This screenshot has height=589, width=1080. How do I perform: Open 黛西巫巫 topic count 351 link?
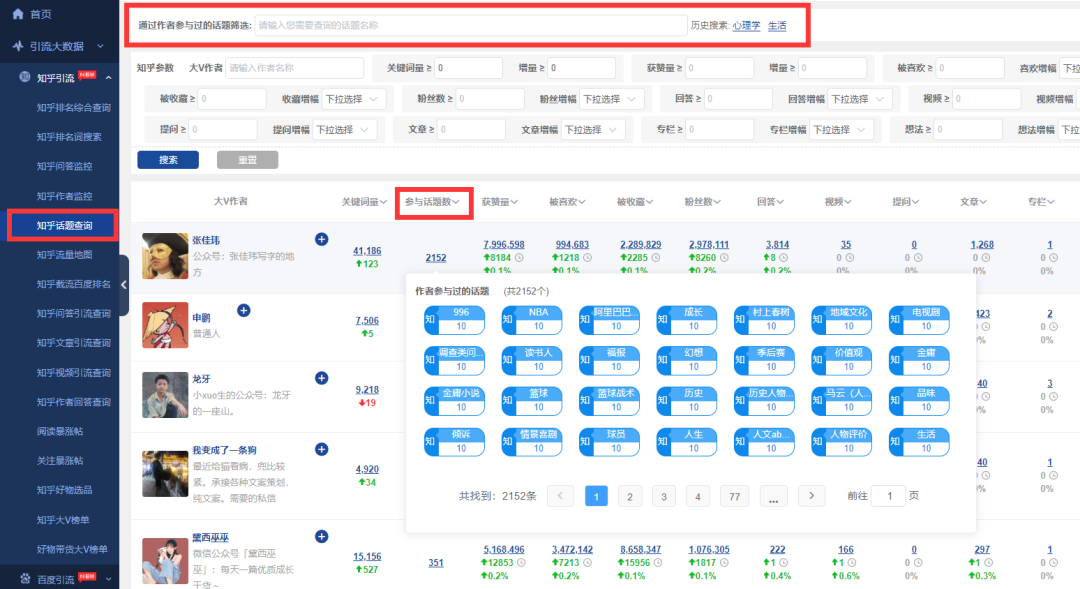coord(435,563)
